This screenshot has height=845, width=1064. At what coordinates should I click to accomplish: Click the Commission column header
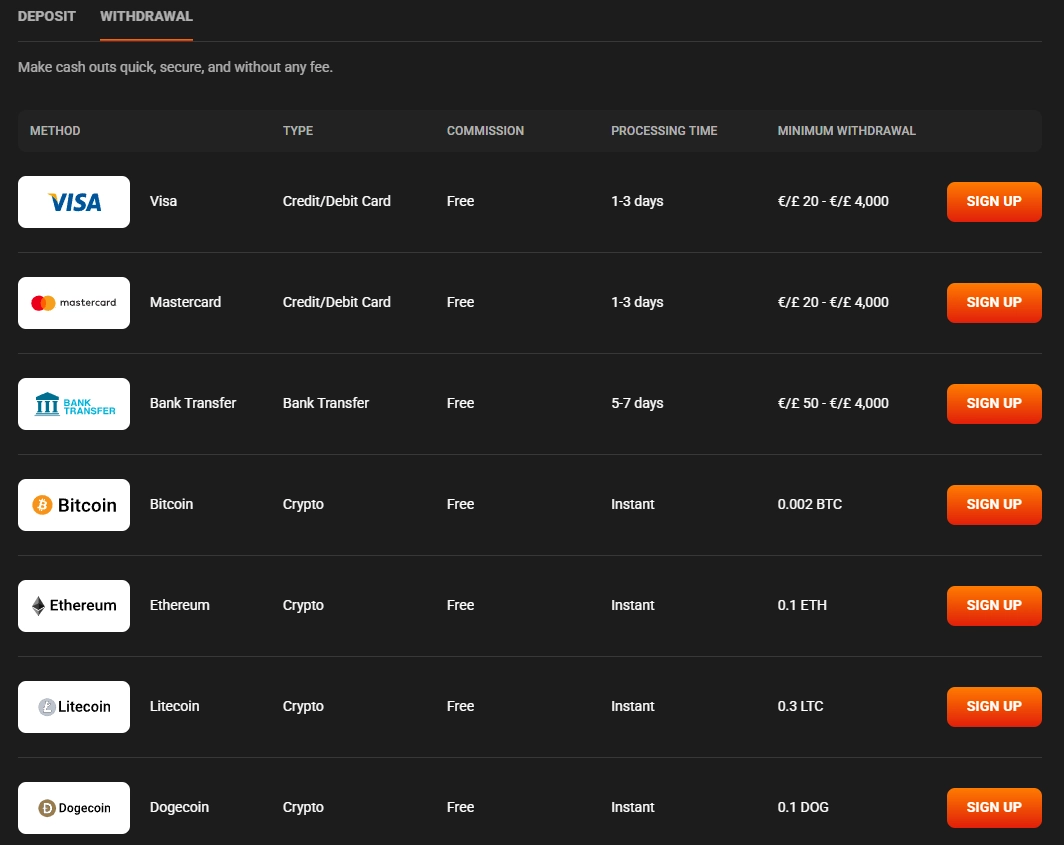(485, 131)
